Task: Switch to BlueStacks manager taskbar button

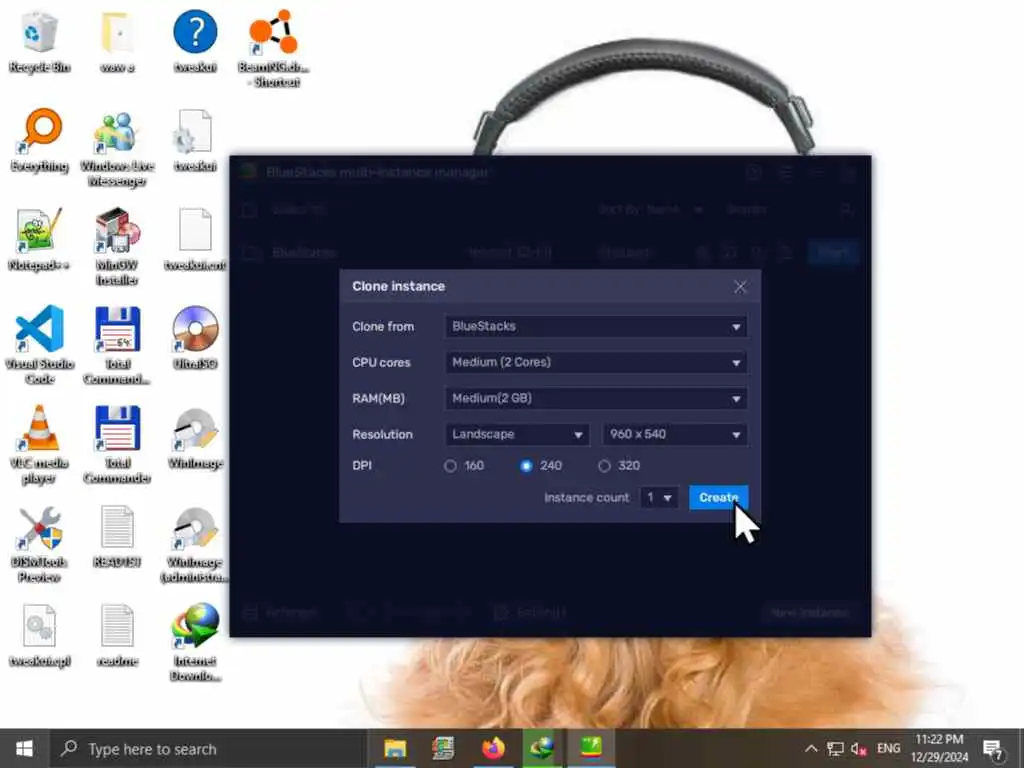Action: 591,748
